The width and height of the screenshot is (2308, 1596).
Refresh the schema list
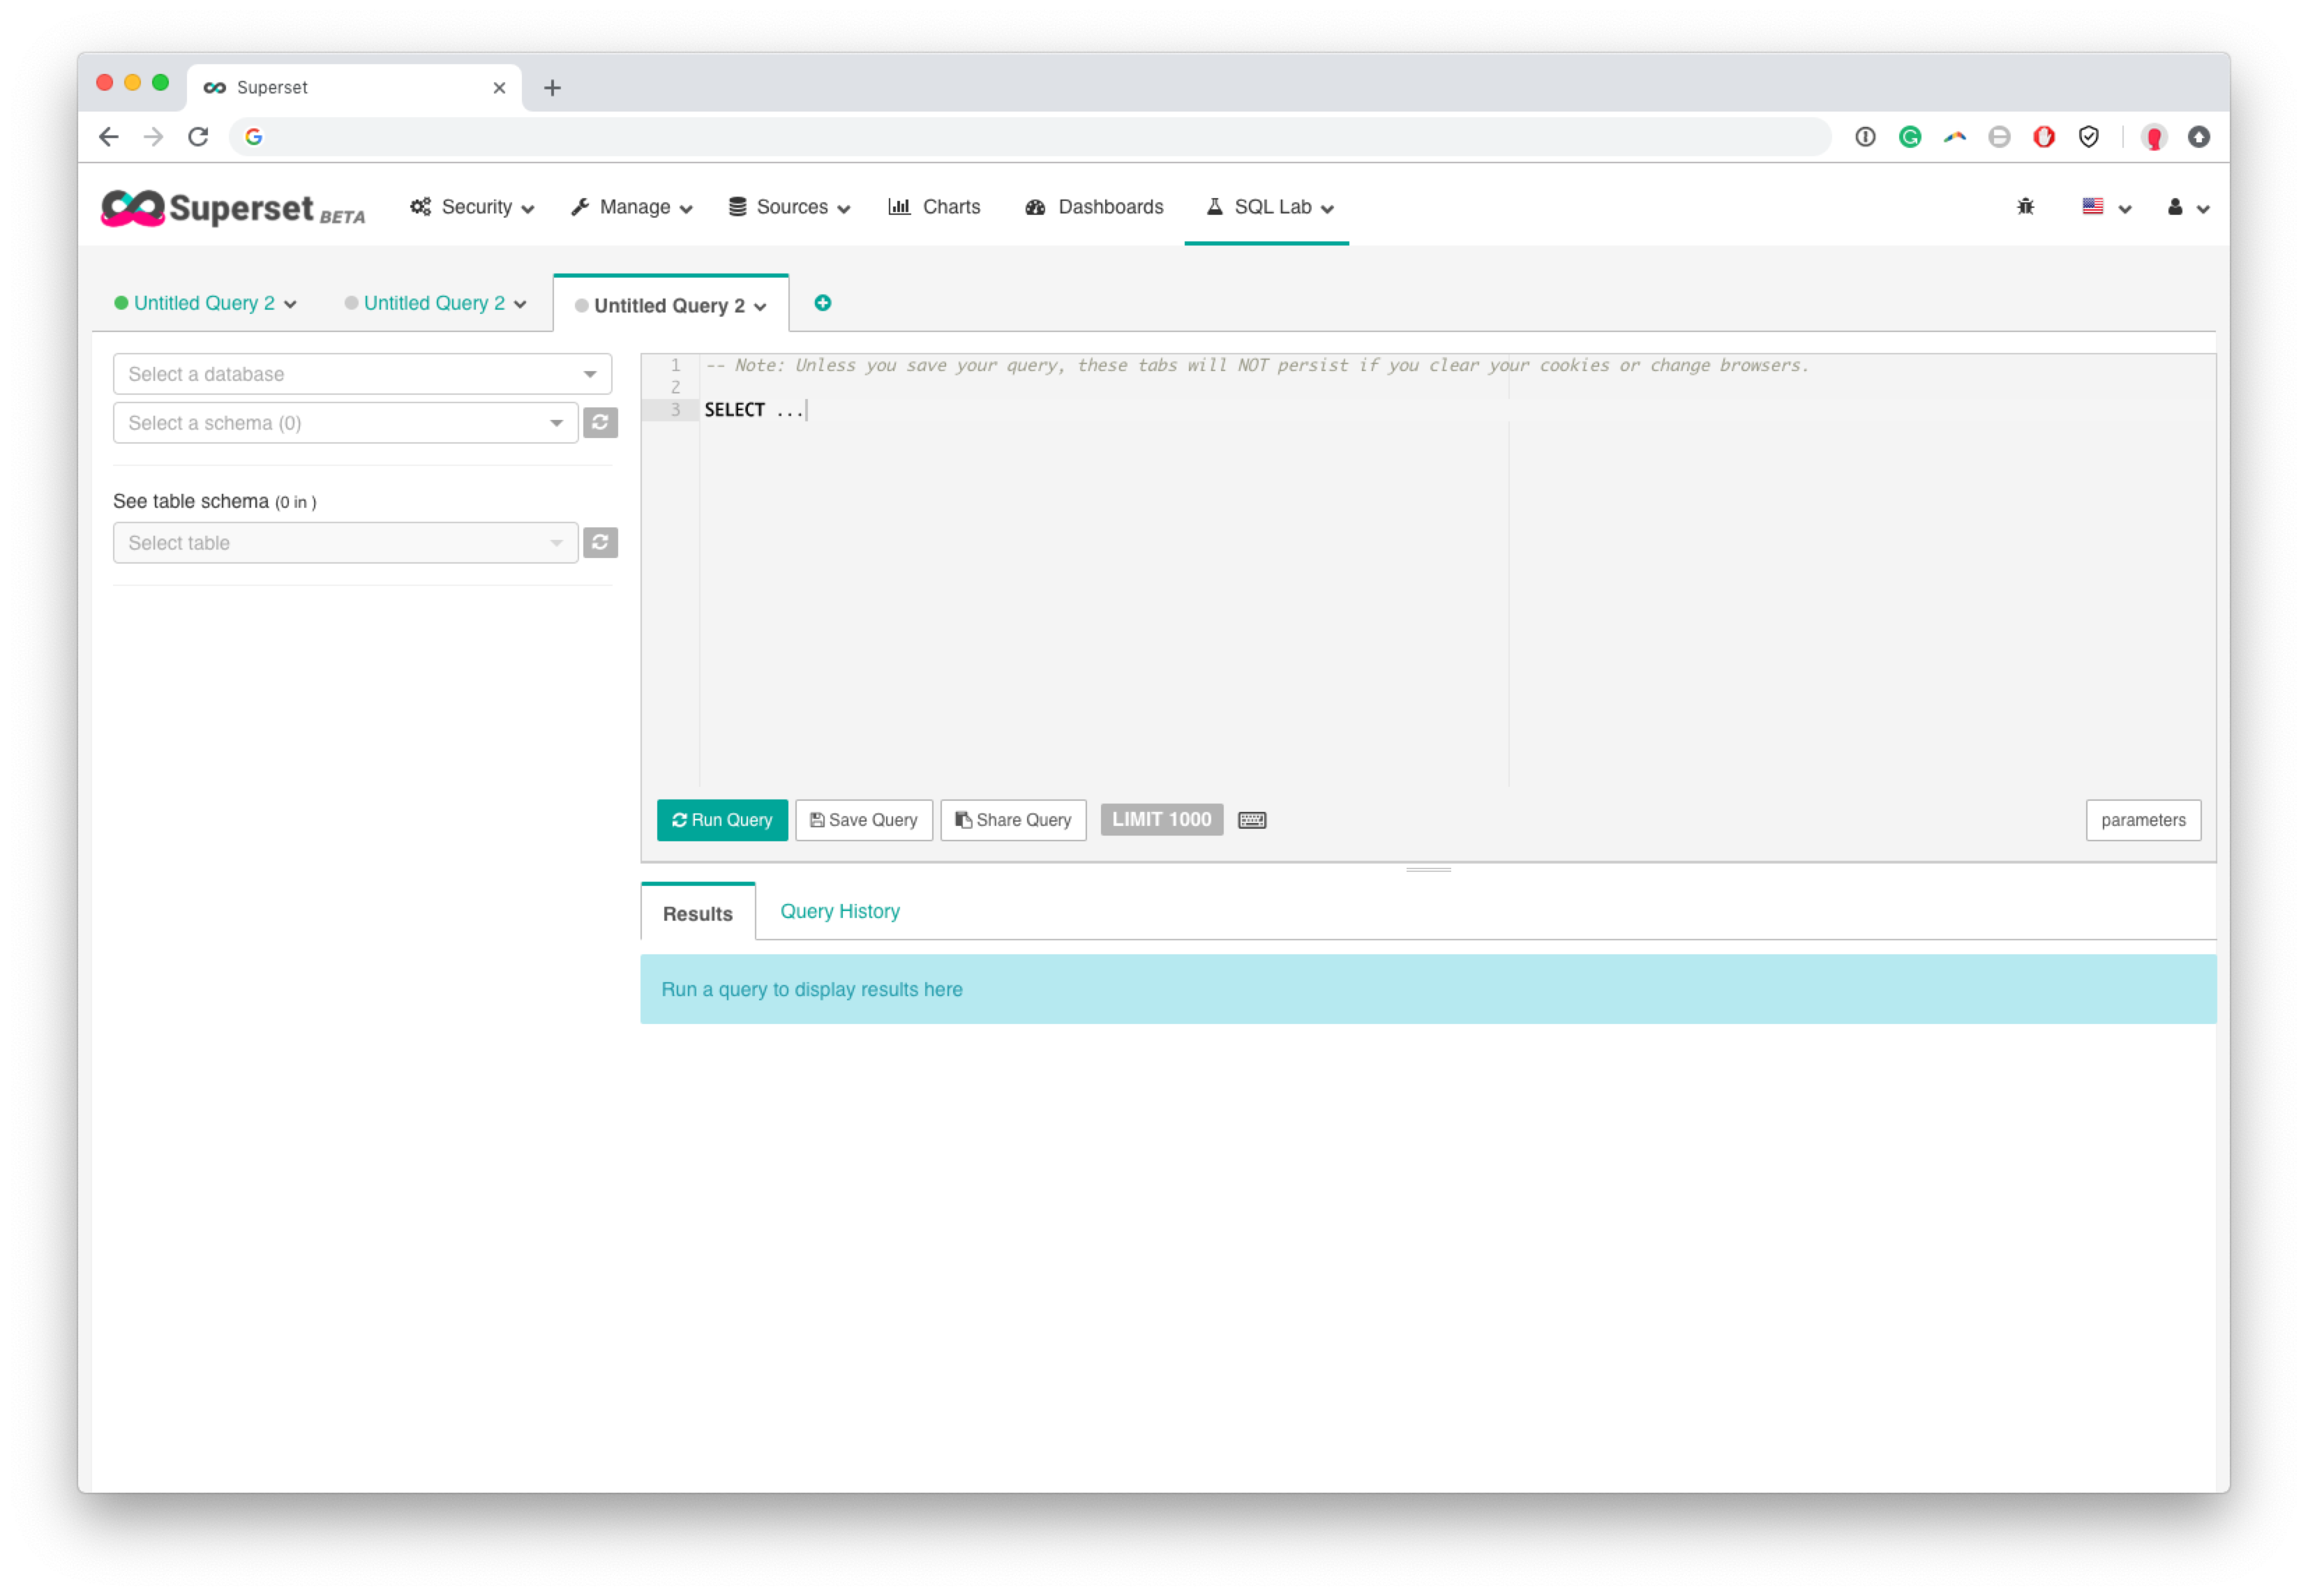600,422
